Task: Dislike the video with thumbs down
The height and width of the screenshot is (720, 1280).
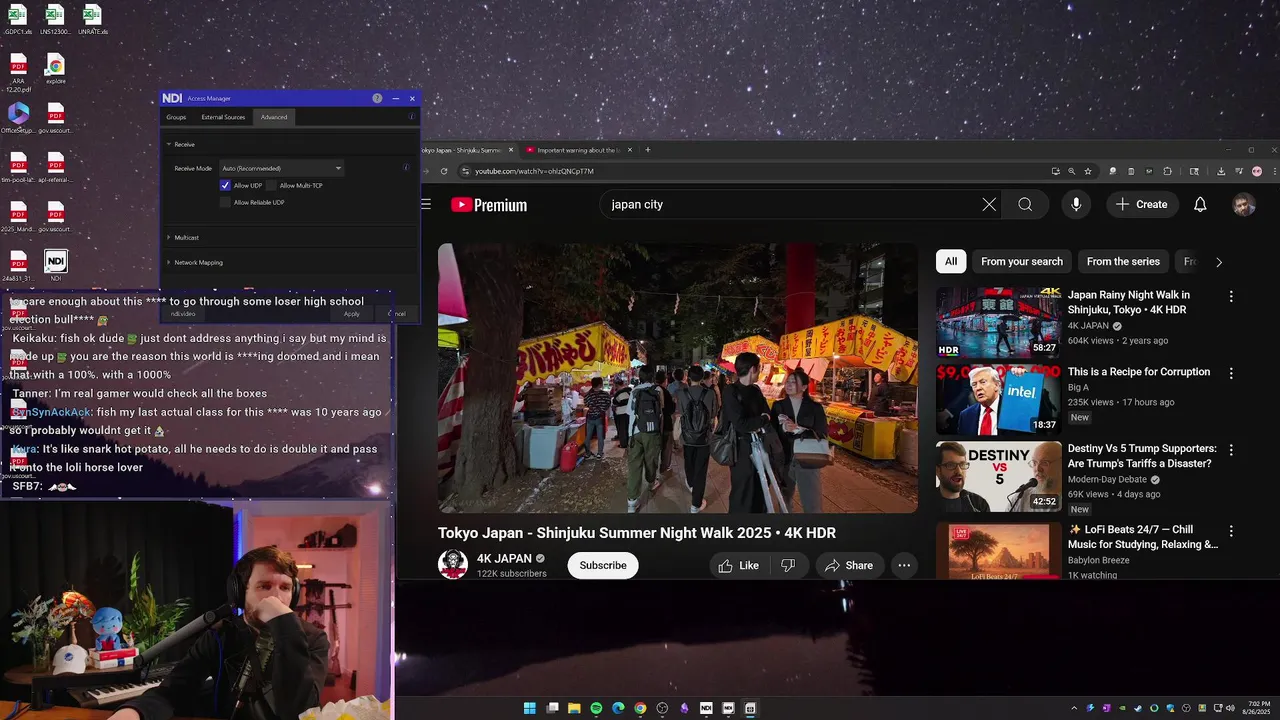Action: pos(788,565)
